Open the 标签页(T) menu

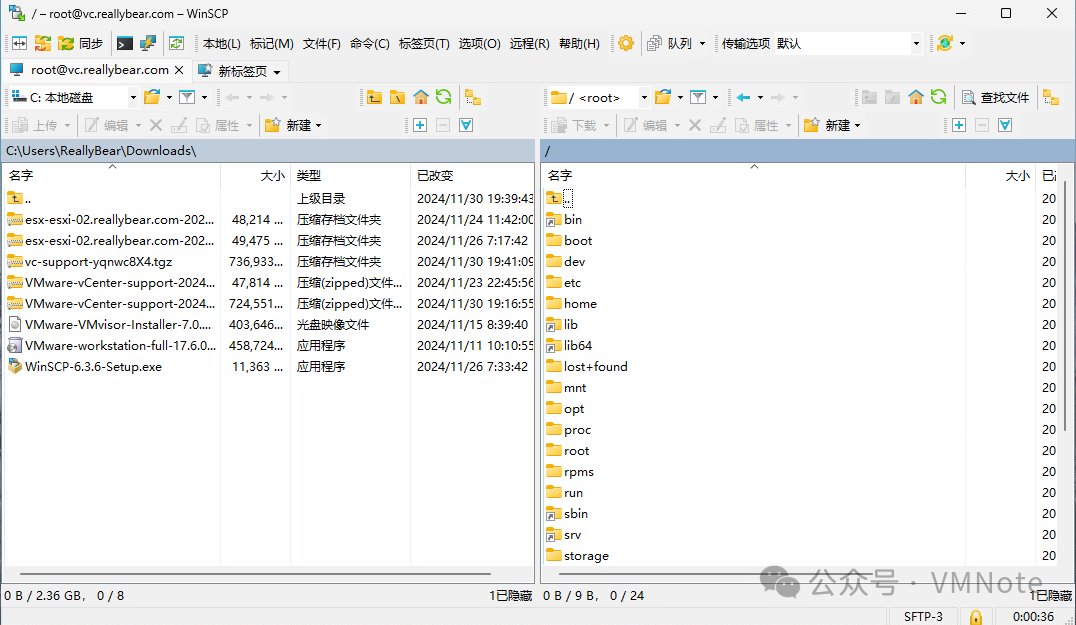424,43
